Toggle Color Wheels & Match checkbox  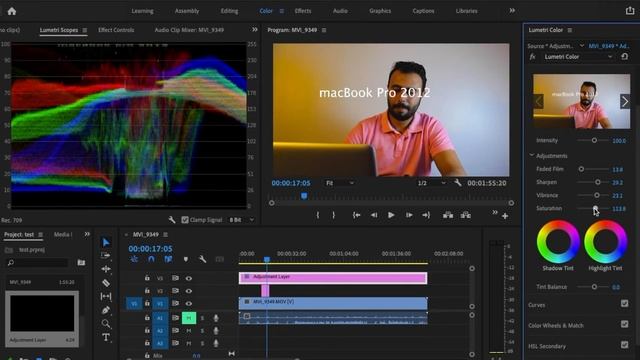[624, 324]
